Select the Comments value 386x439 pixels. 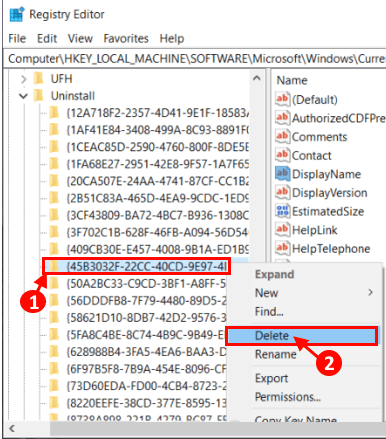coord(319,137)
